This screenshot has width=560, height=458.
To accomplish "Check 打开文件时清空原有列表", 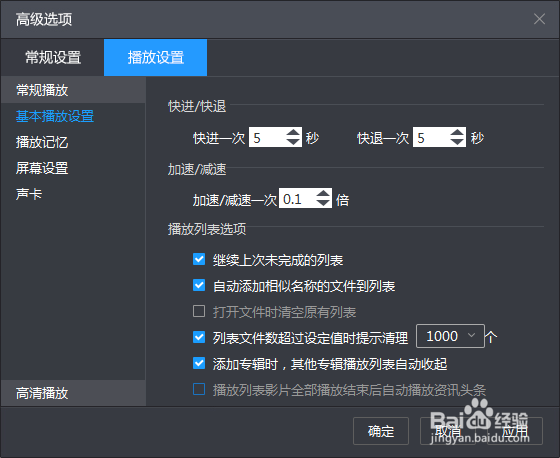I will tap(199, 311).
